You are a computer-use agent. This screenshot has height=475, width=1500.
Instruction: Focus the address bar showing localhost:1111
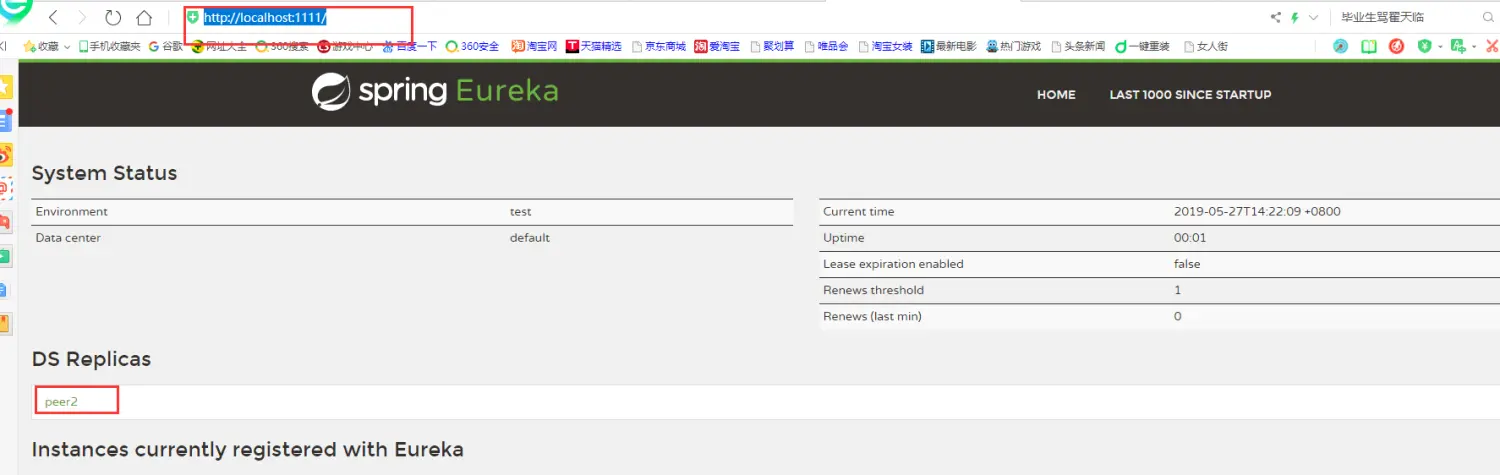(265, 18)
